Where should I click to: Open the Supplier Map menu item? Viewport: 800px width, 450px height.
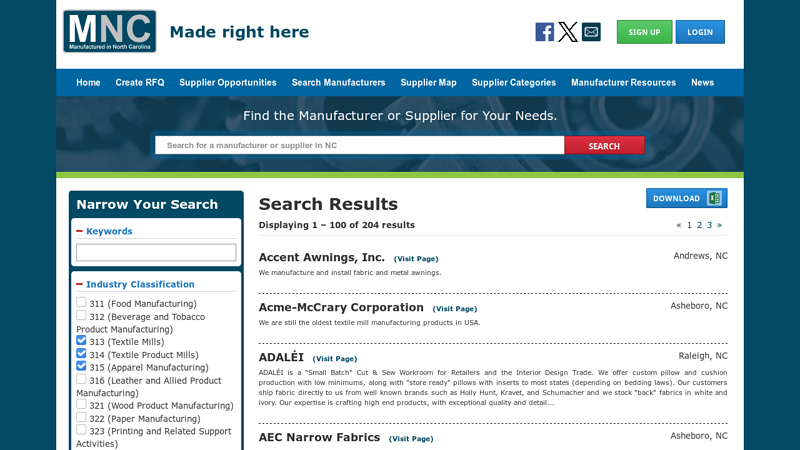click(x=428, y=82)
